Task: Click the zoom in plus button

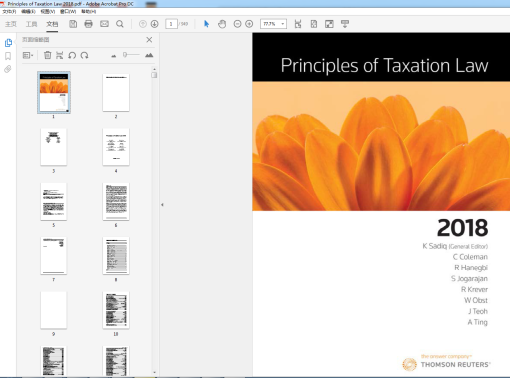Action: point(249,24)
